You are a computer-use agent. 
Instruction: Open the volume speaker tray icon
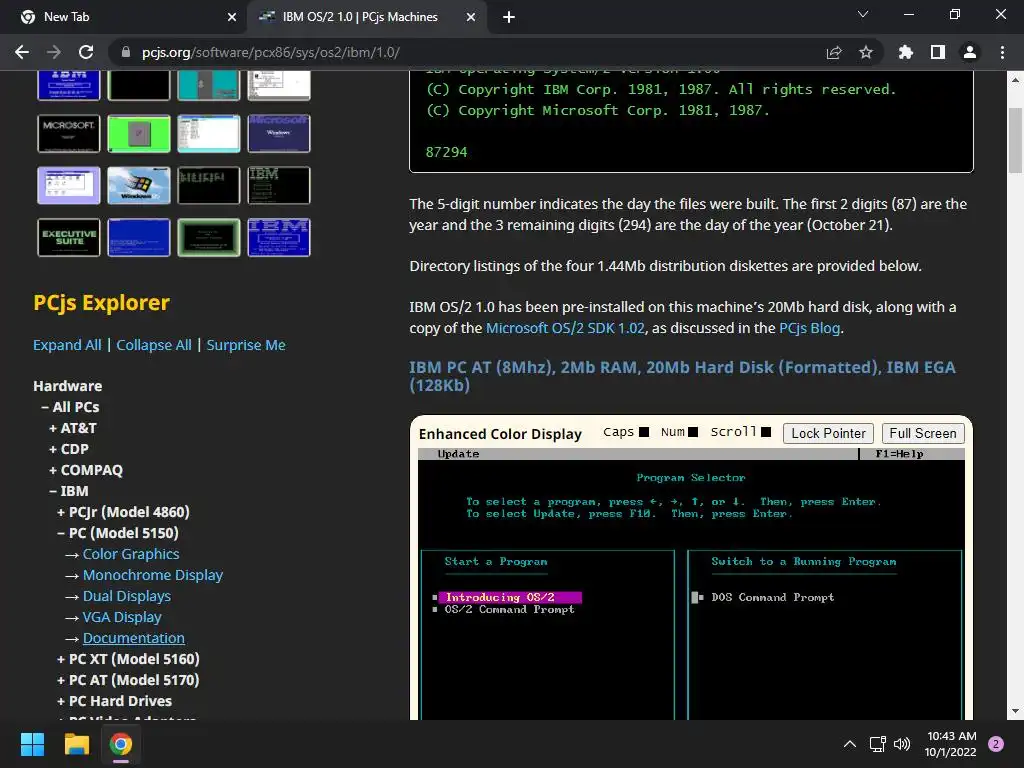(x=902, y=744)
